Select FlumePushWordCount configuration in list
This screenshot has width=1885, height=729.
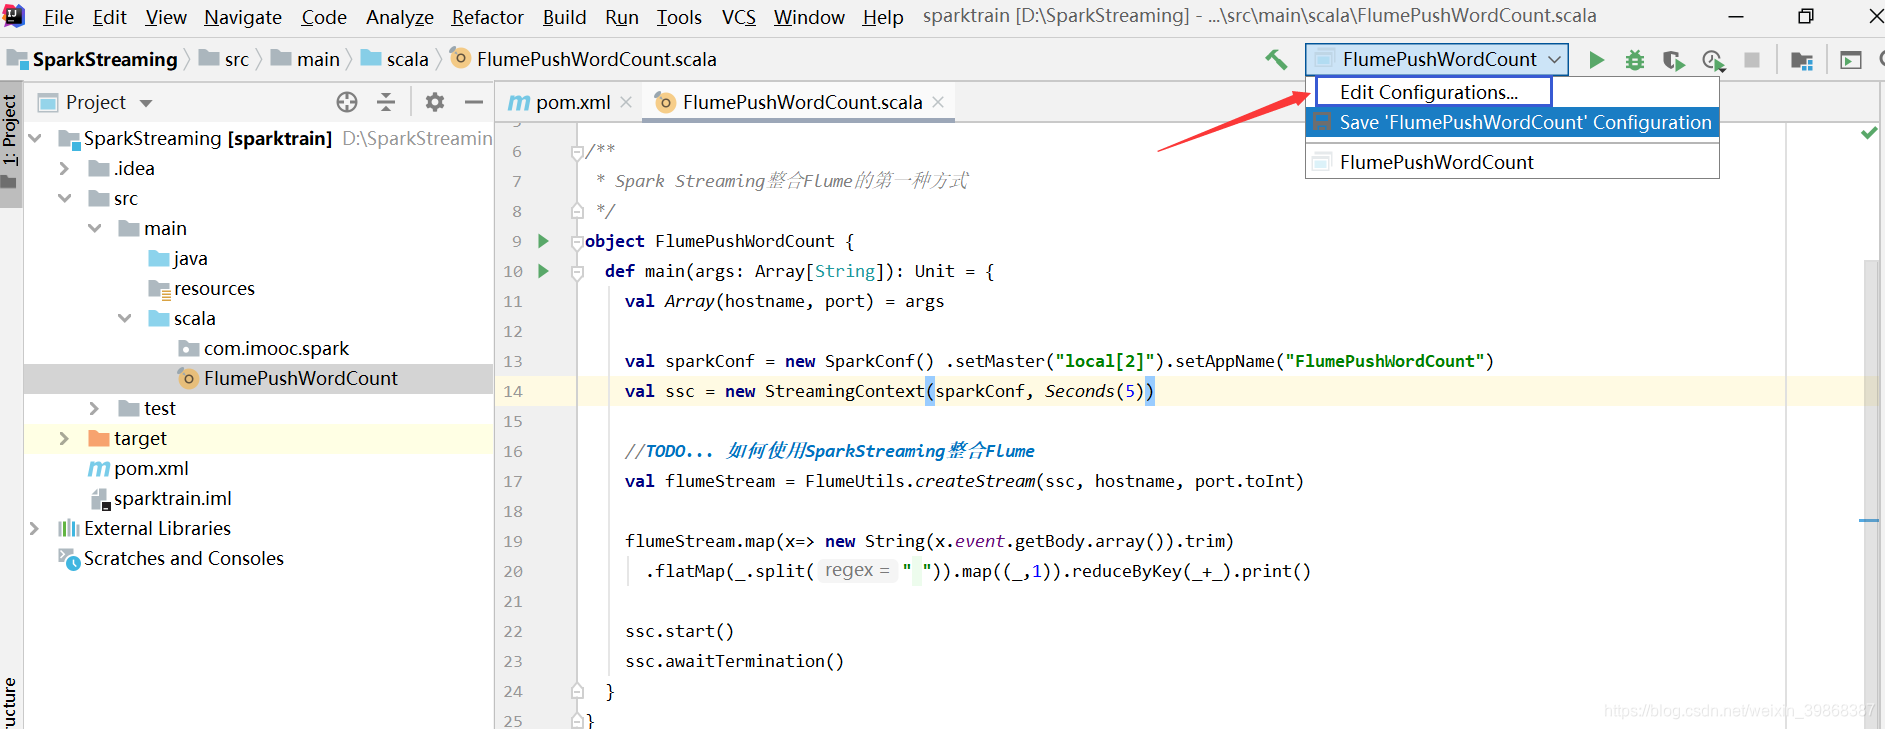1512,162
